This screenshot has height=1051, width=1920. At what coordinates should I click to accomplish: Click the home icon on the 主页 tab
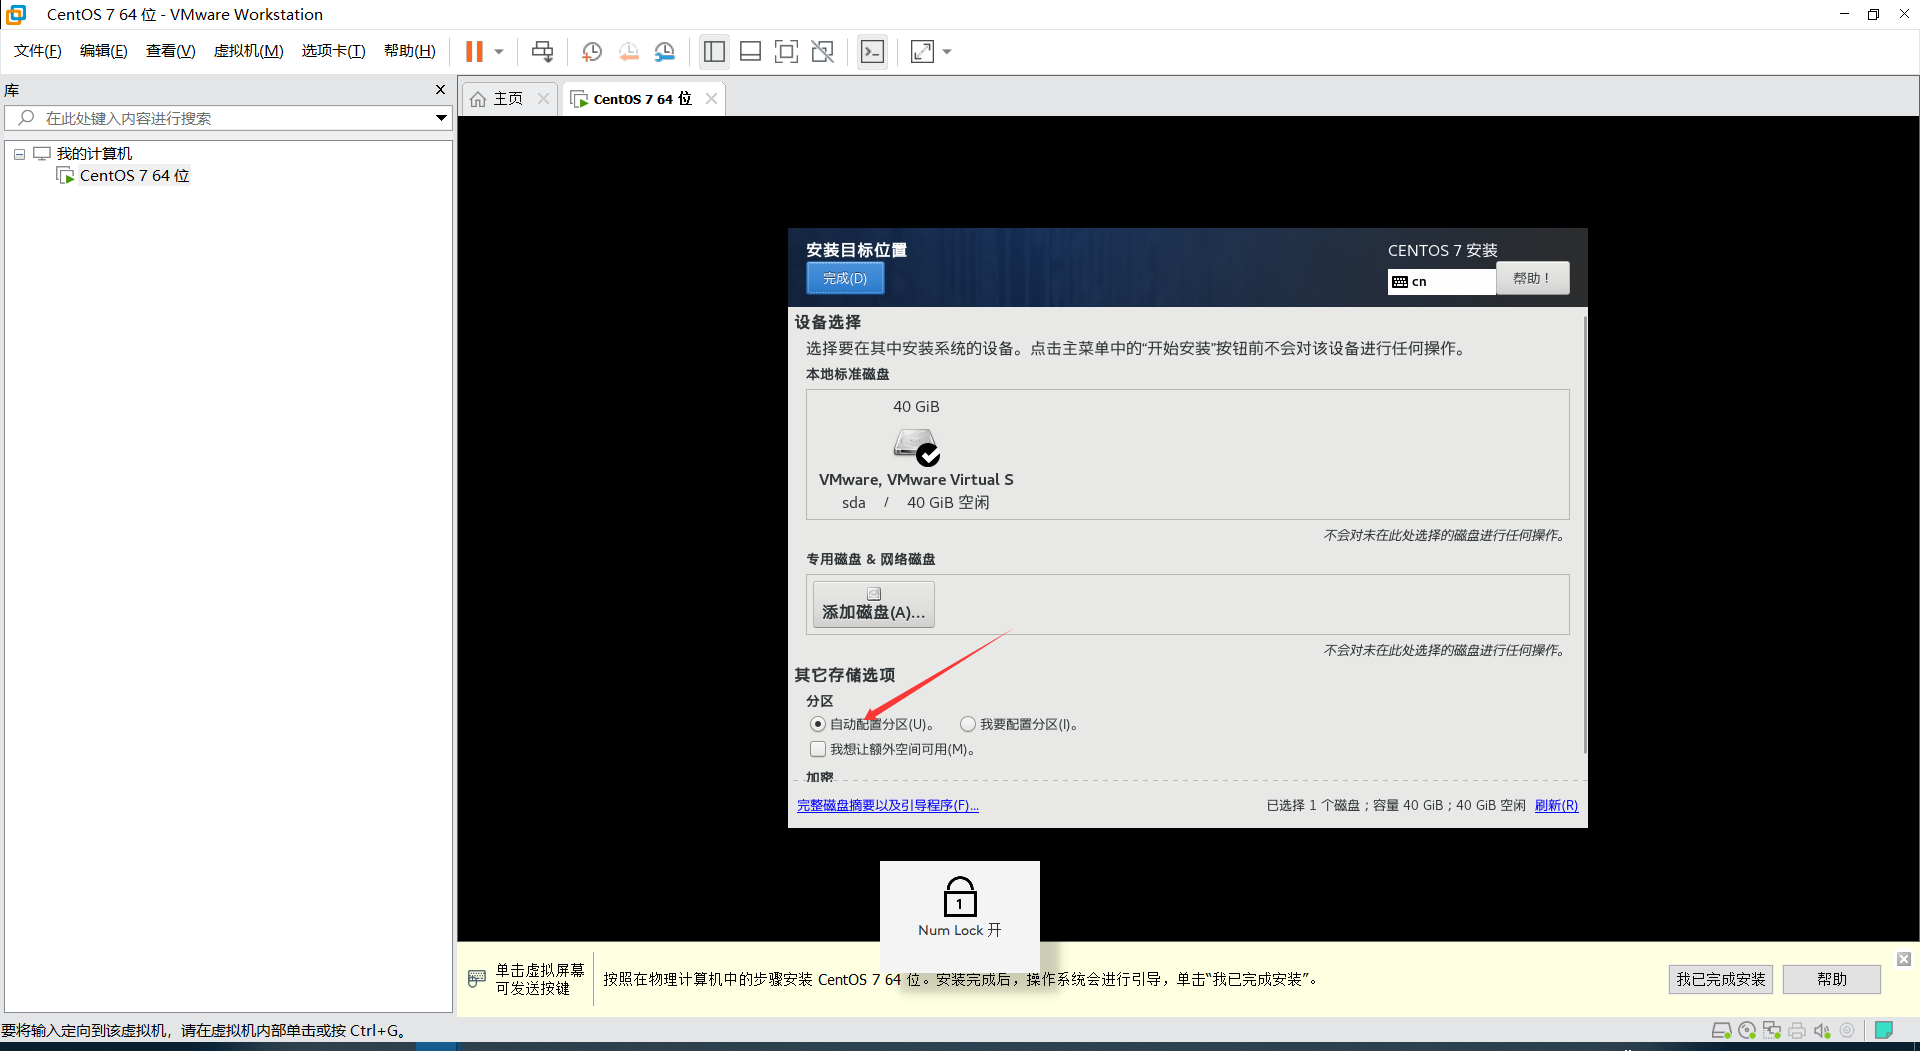click(x=478, y=98)
